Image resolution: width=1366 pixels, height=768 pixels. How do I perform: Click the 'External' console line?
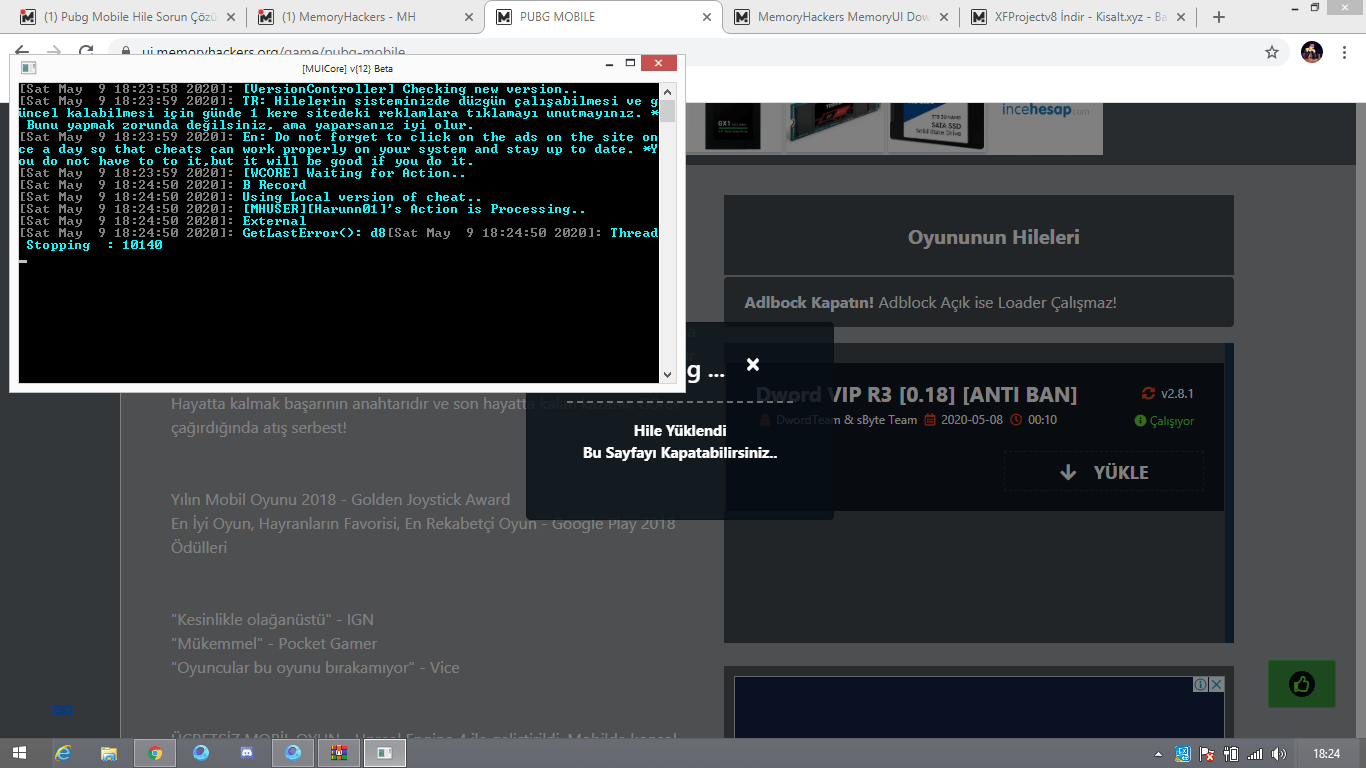pos(163,221)
